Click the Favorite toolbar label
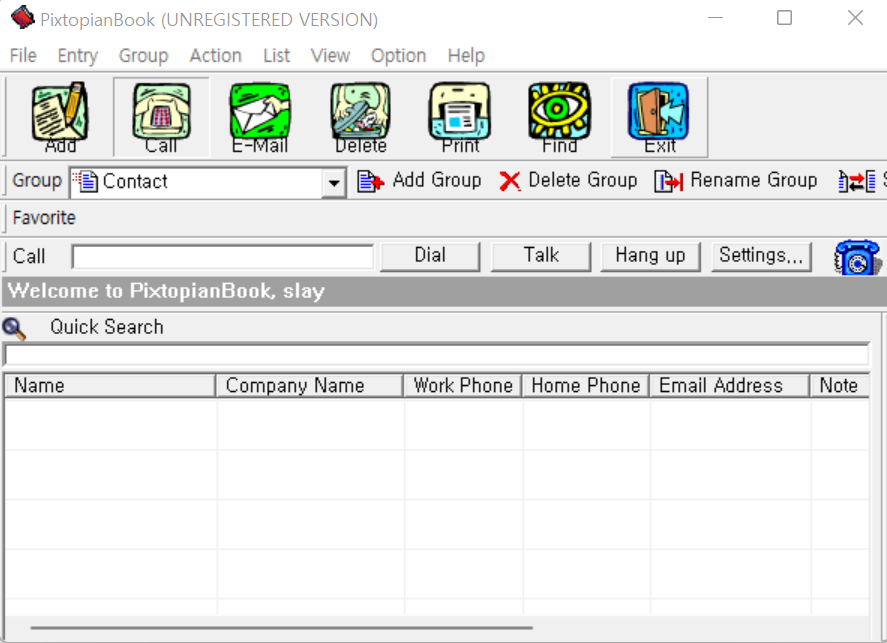This screenshot has height=643, width=887. coord(44,218)
